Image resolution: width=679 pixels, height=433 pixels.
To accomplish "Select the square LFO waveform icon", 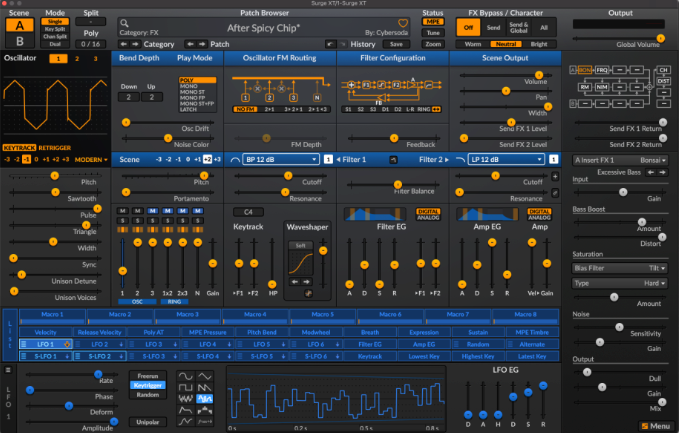I will click(x=186, y=388).
